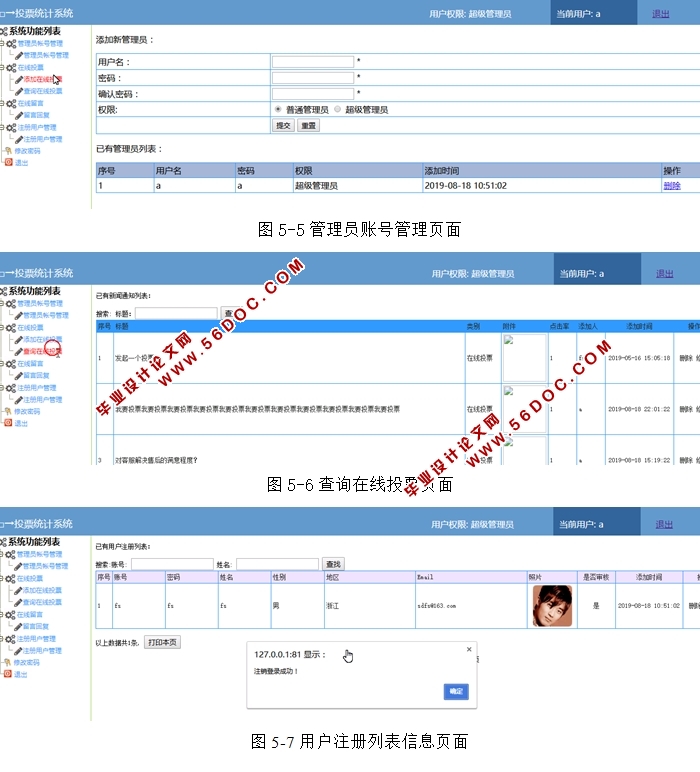The image size is (700, 772).
Task: Open 管理员帐号管理 sub-item link in Figure 5-6 sidebar
Action: (46, 316)
